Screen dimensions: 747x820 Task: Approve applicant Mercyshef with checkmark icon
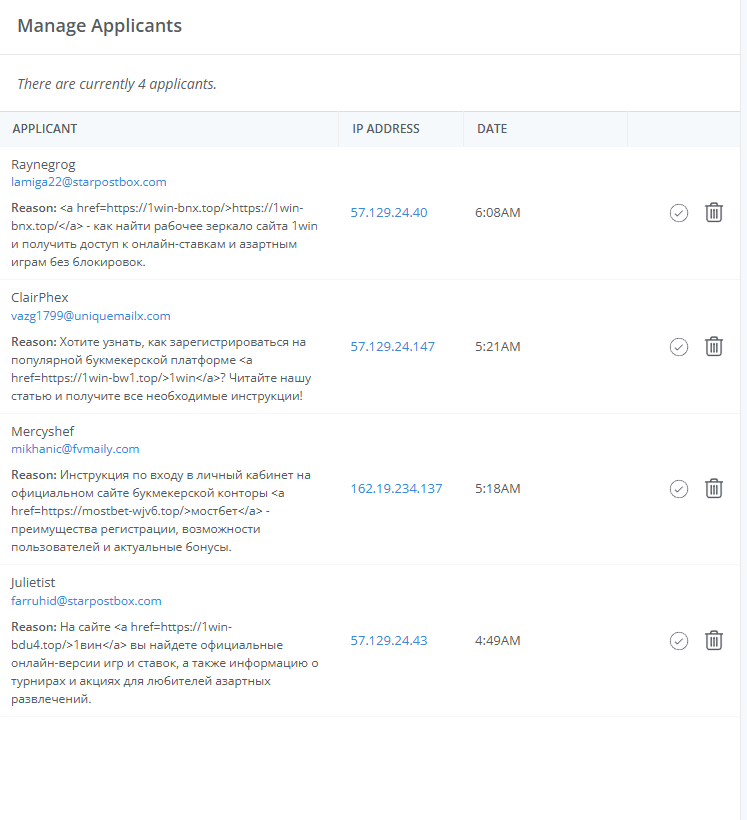679,489
